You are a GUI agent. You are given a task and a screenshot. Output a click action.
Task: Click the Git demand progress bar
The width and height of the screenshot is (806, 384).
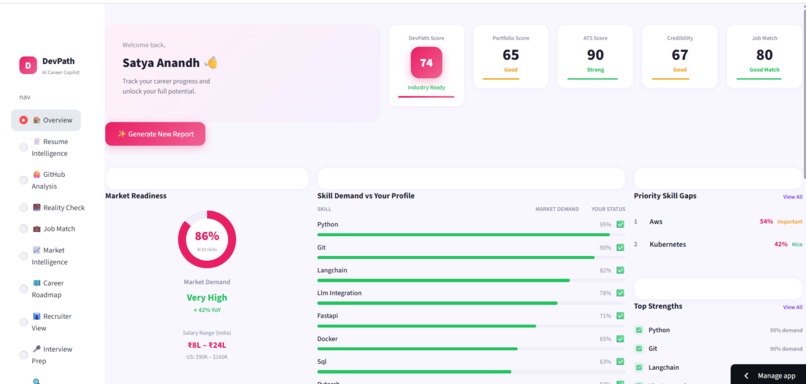coord(471,258)
